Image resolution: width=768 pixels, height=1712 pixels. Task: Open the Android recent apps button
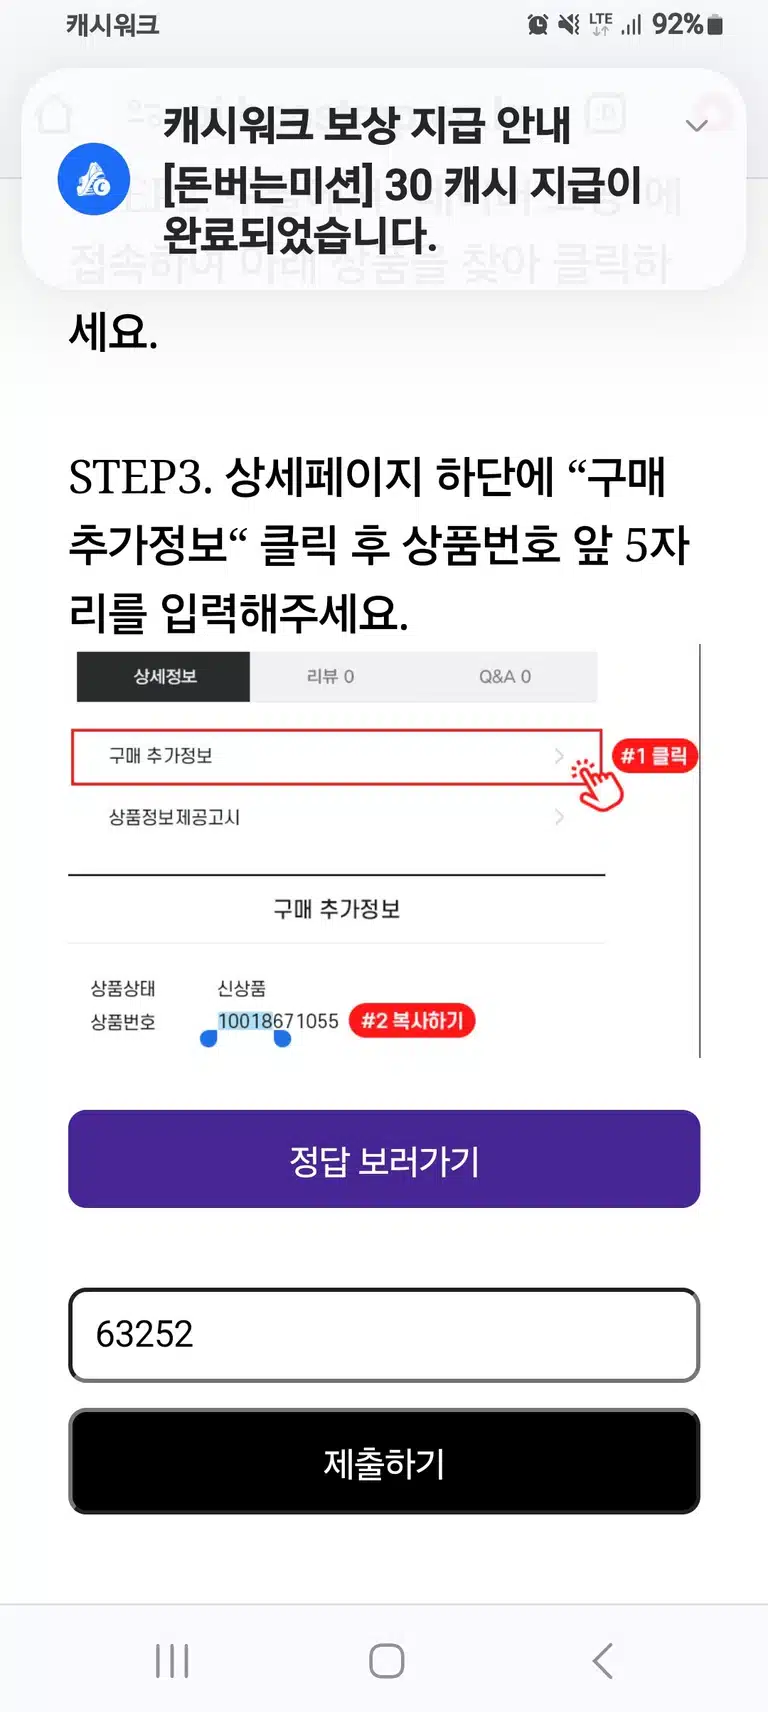tap(172, 1661)
